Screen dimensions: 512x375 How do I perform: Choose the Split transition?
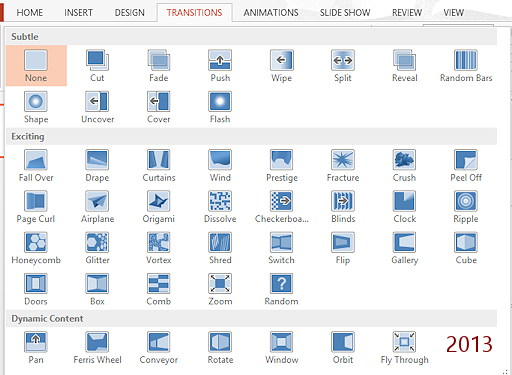pyautogui.click(x=343, y=66)
